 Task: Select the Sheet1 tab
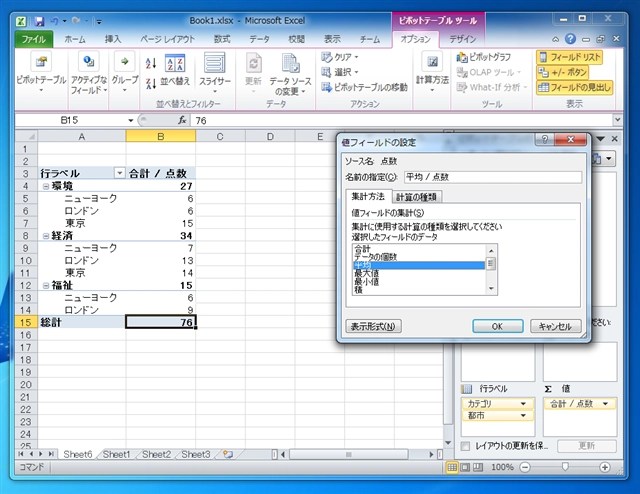[117, 454]
